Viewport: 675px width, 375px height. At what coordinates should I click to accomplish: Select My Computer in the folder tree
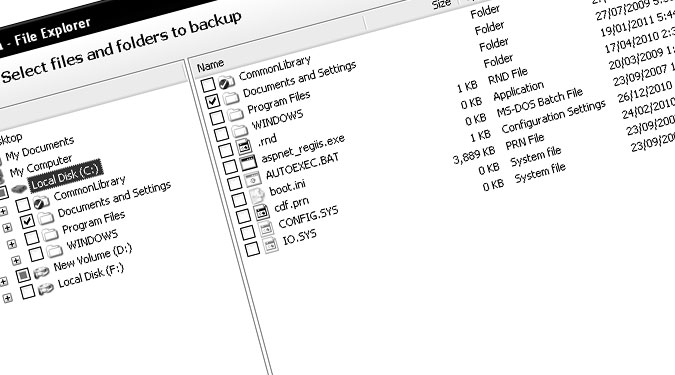point(41,166)
